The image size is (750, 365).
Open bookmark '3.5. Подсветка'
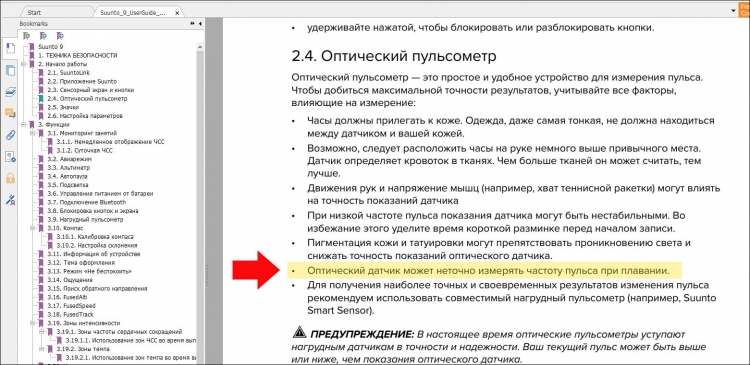(67, 185)
